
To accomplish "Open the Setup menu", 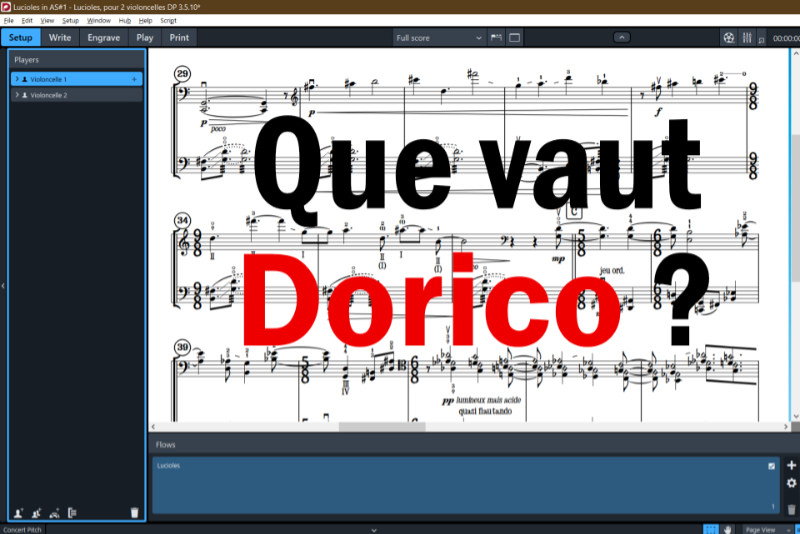I will point(70,20).
